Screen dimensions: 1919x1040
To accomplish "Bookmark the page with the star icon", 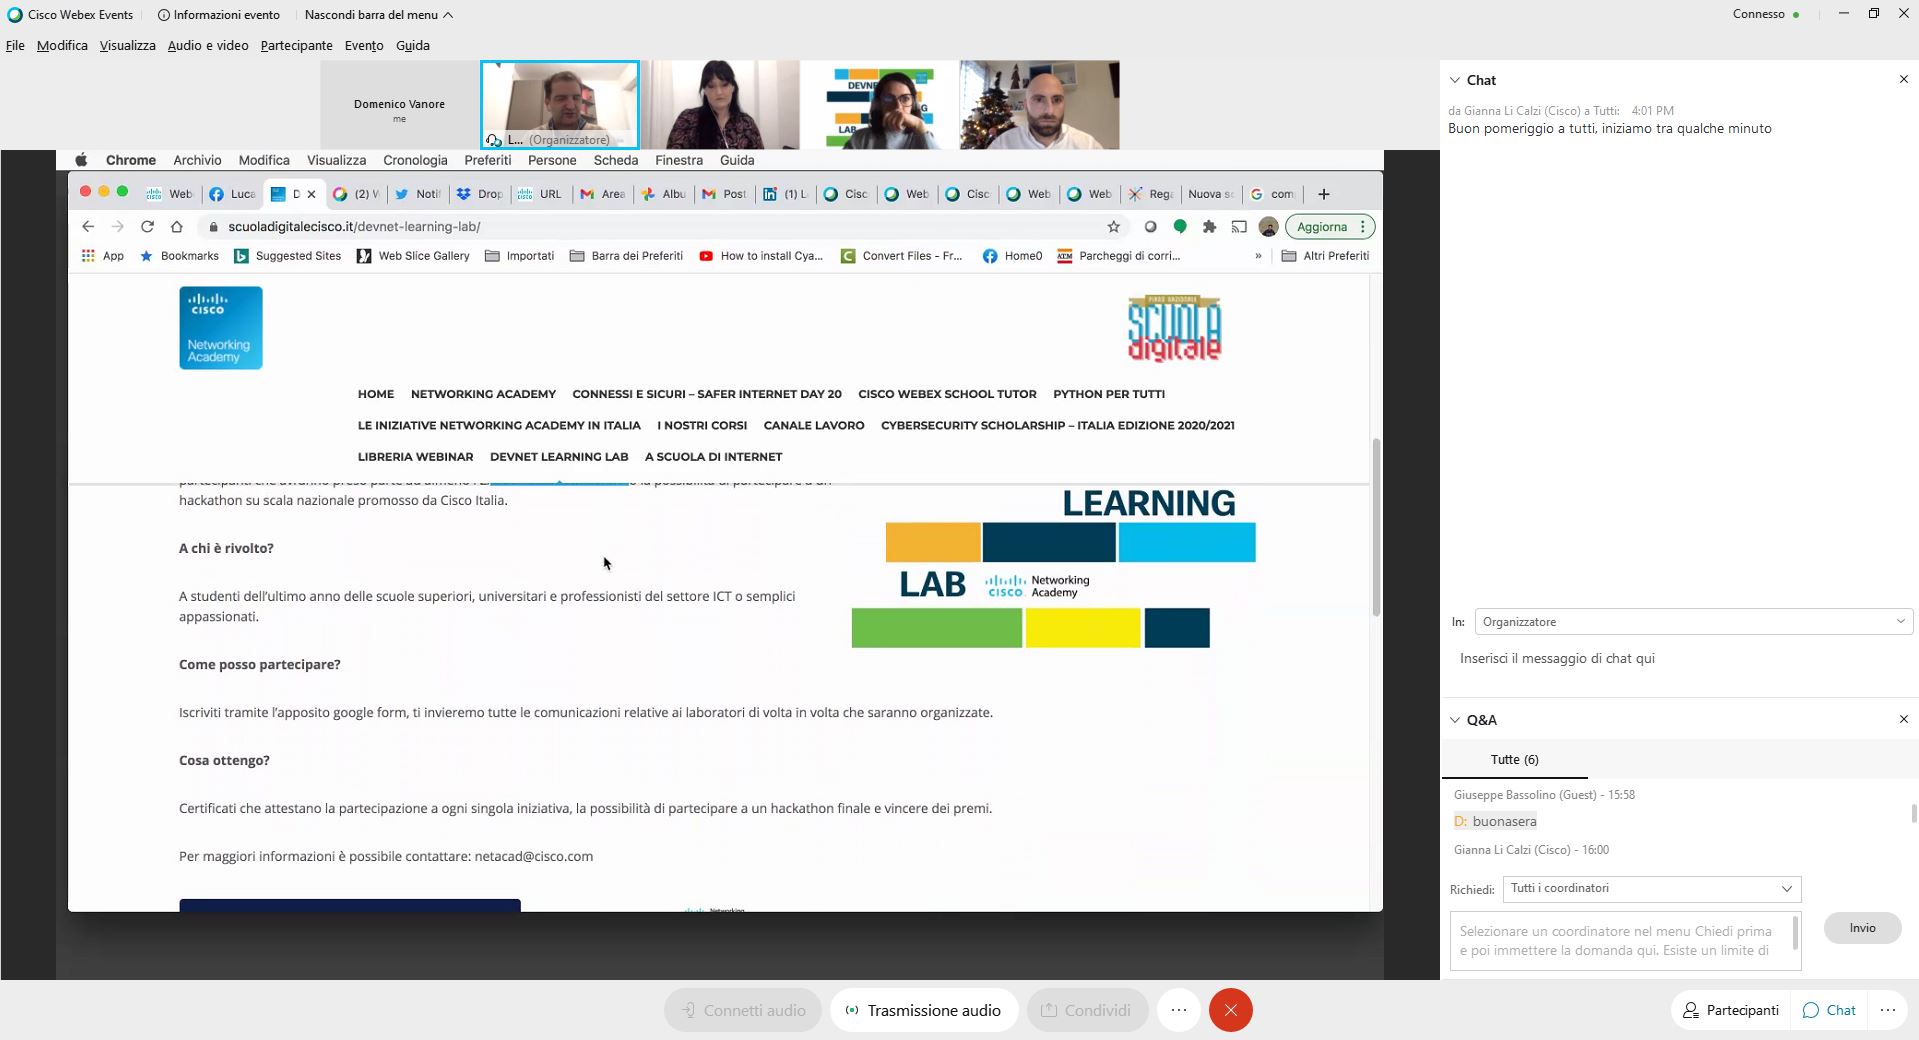I will click(1113, 227).
